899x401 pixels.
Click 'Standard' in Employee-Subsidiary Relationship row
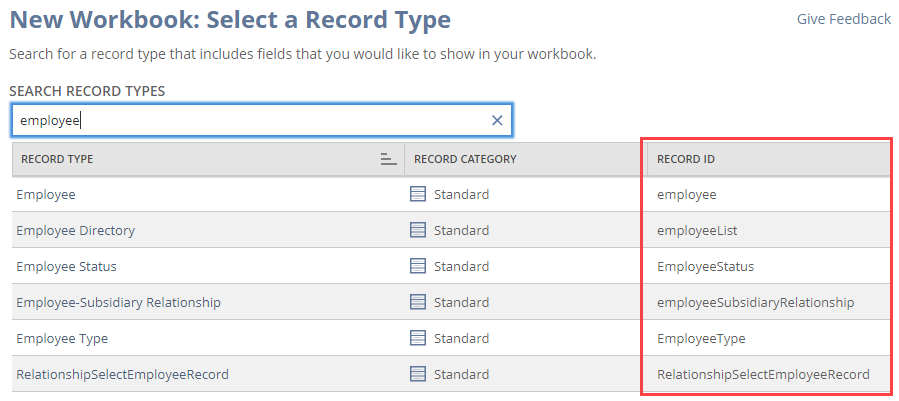[462, 302]
